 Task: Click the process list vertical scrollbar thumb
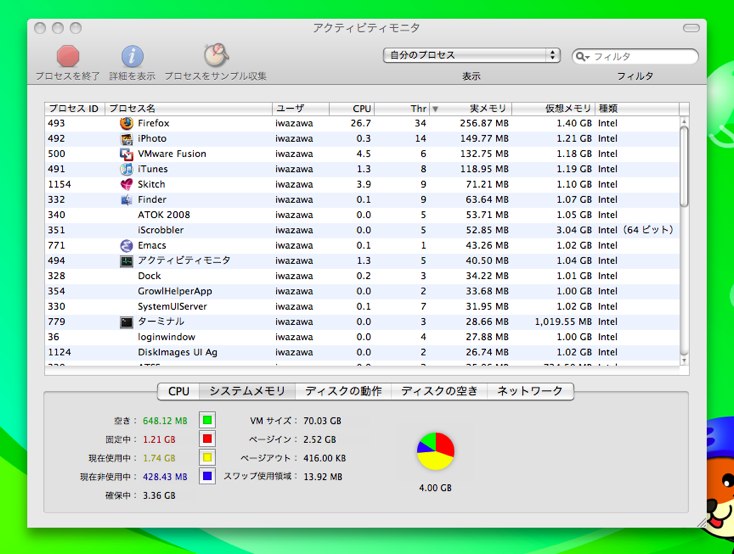click(x=684, y=166)
